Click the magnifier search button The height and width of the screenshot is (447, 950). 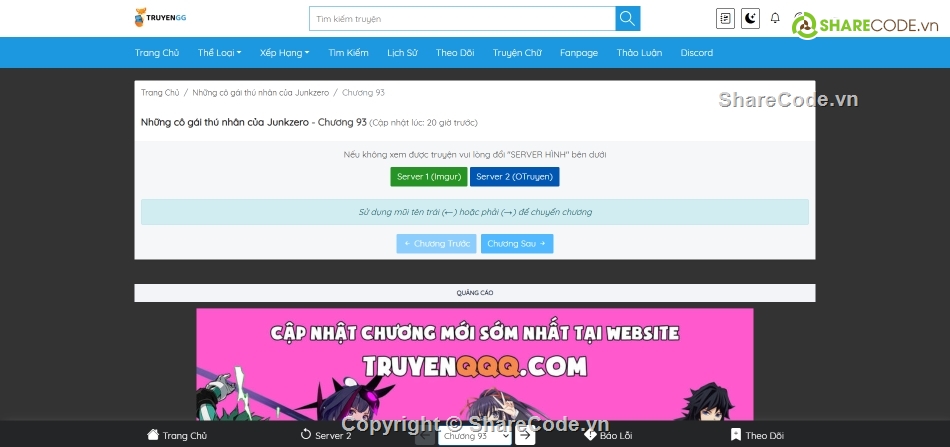tap(627, 18)
